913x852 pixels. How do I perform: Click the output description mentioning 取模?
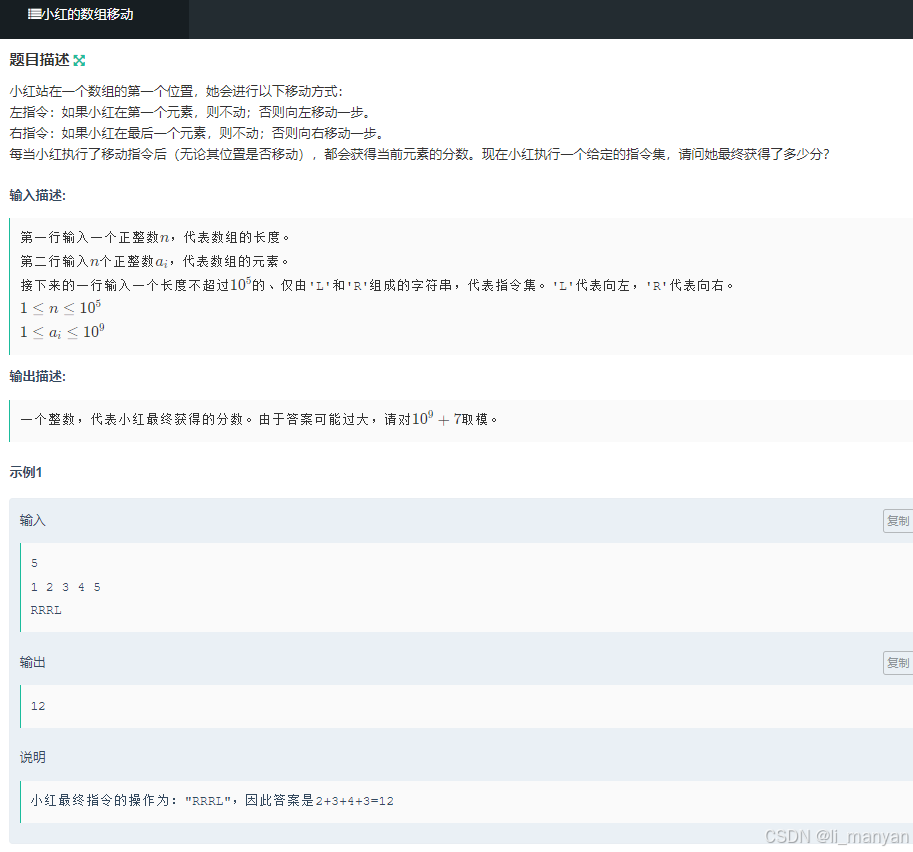[259, 419]
